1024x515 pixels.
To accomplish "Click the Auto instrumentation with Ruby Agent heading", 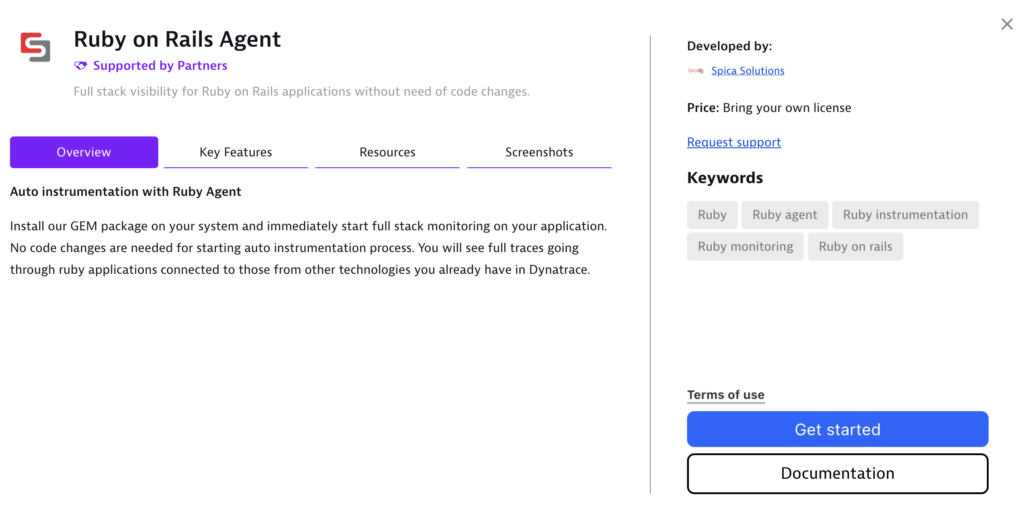I will tap(125, 191).
